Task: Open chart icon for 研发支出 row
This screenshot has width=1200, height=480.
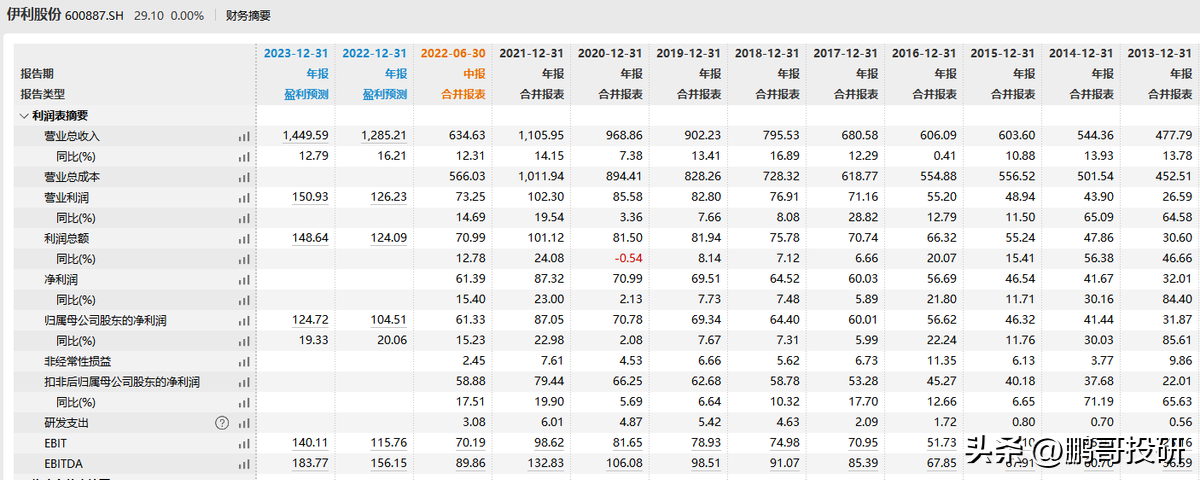Action: point(243,423)
